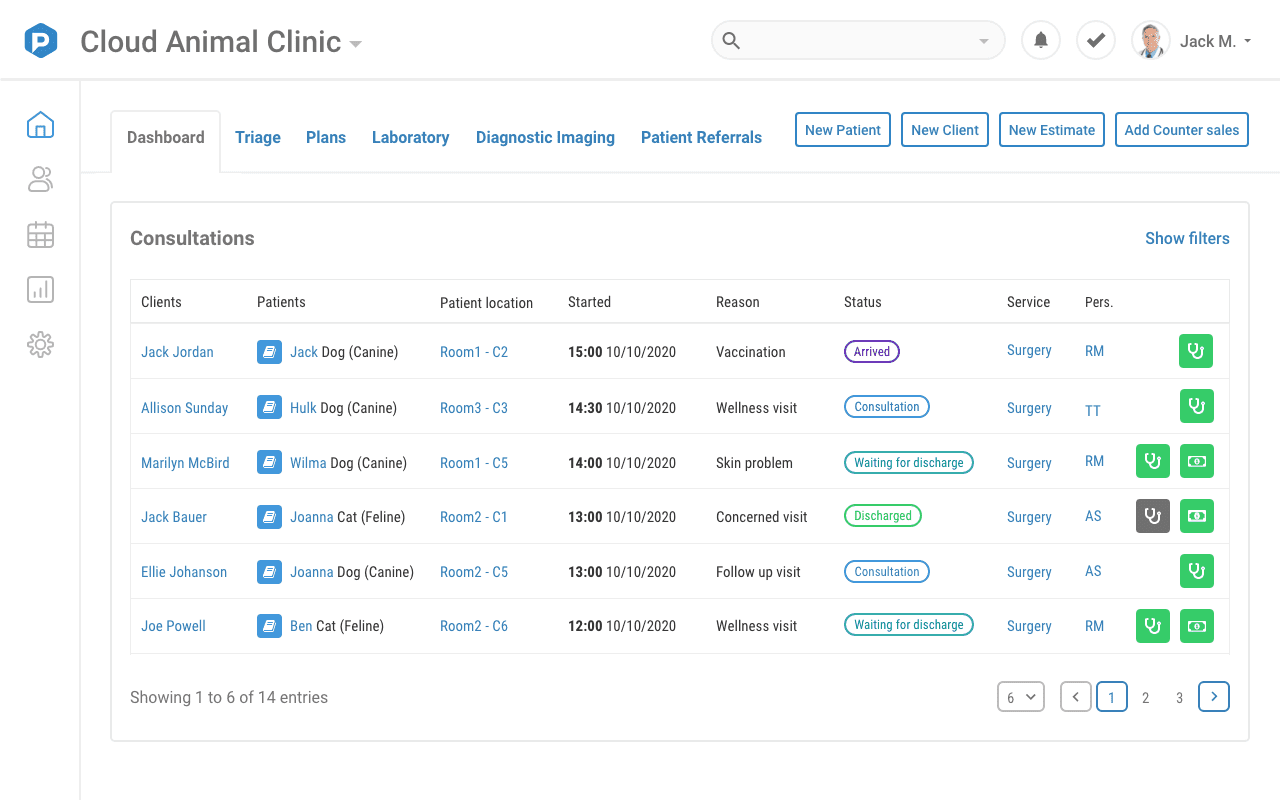Click the New Patient button
This screenshot has height=800, width=1280.
pyautogui.click(x=843, y=130)
